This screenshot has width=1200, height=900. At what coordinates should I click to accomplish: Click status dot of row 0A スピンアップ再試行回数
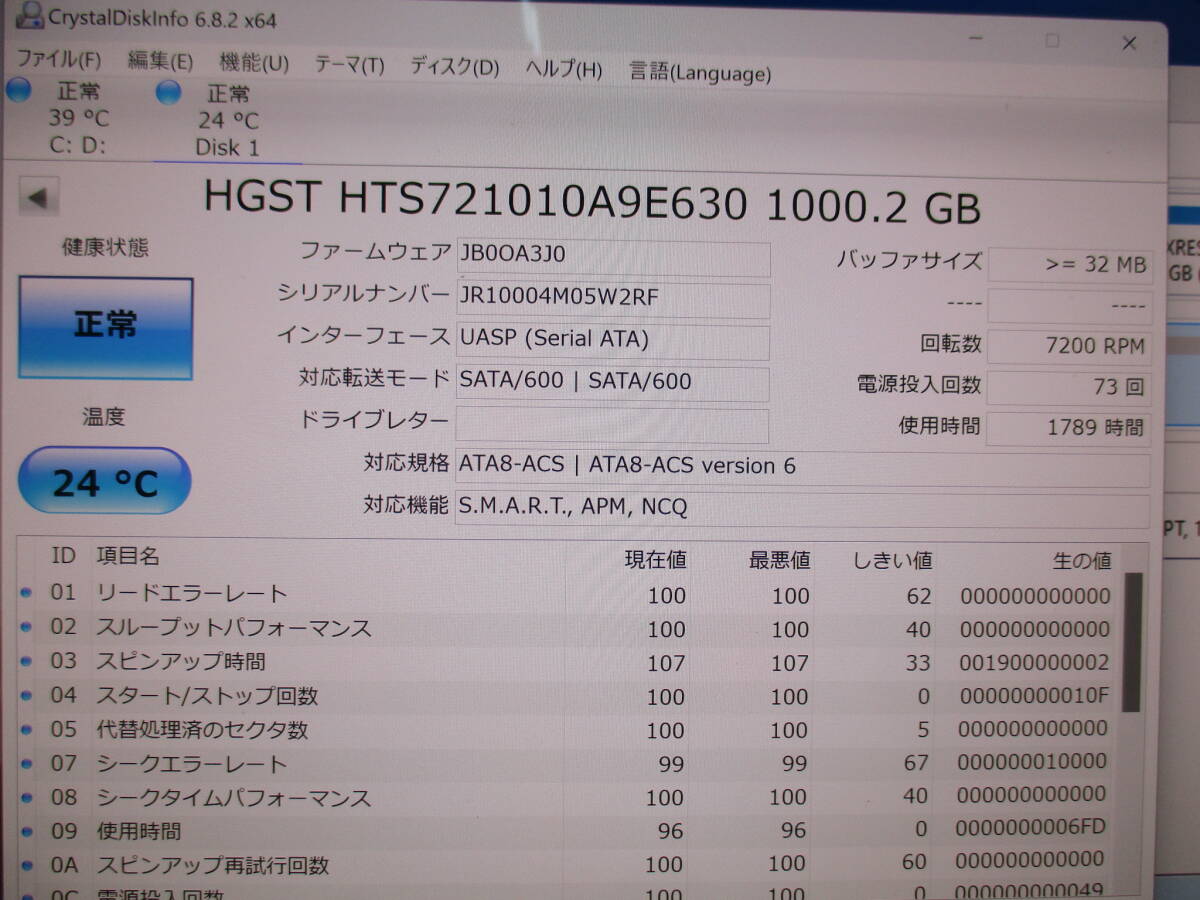(26, 865)
